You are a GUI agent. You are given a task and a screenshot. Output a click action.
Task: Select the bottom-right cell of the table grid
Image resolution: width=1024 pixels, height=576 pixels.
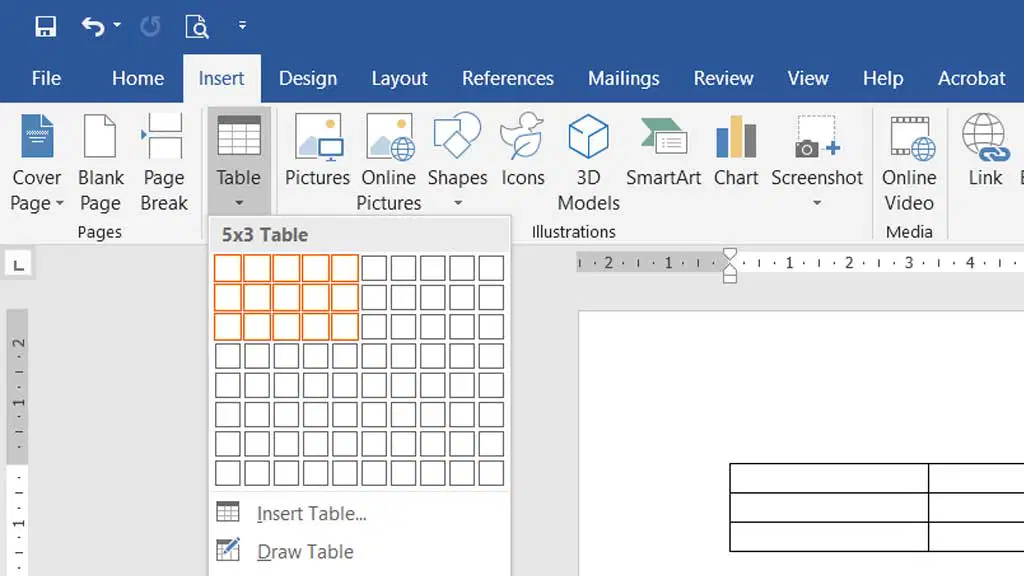[491, 473]
